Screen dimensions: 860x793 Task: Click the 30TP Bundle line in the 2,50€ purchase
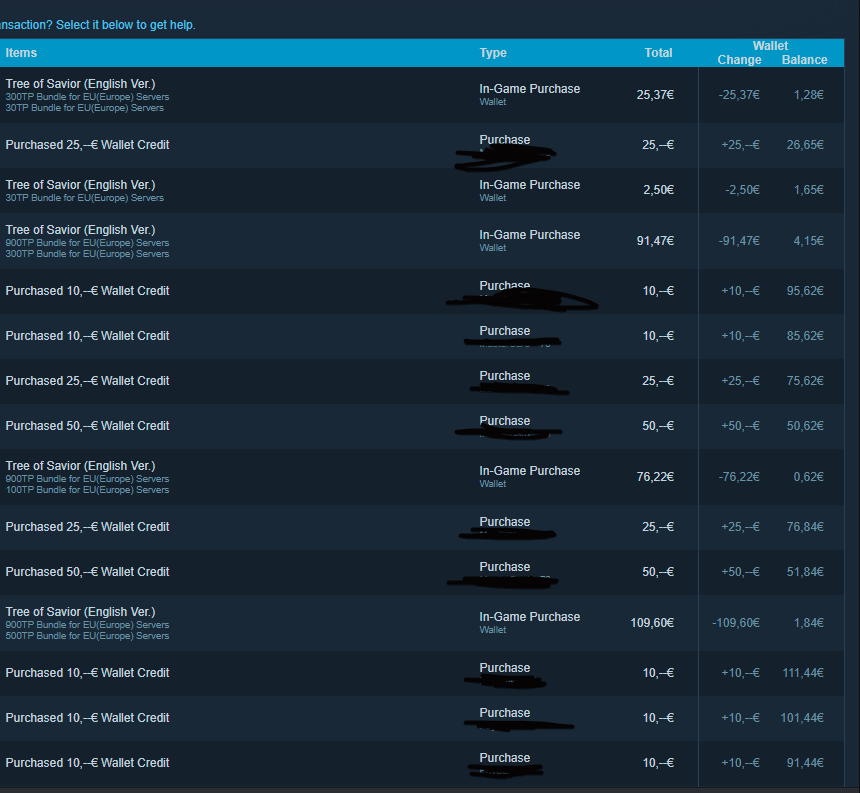click(84, 198)
